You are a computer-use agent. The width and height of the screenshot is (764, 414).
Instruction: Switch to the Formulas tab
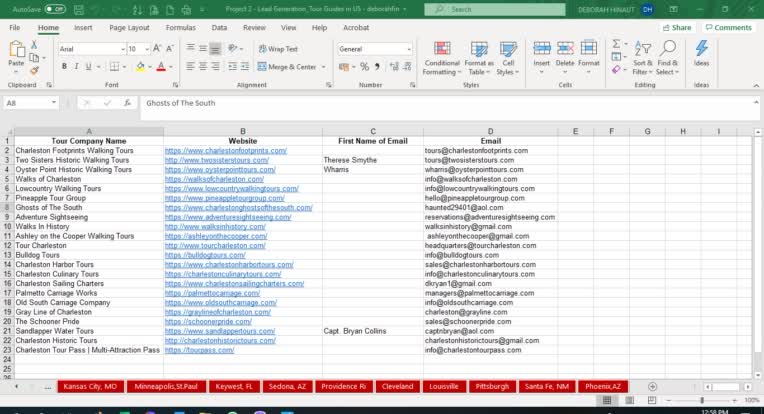[180, 28]
